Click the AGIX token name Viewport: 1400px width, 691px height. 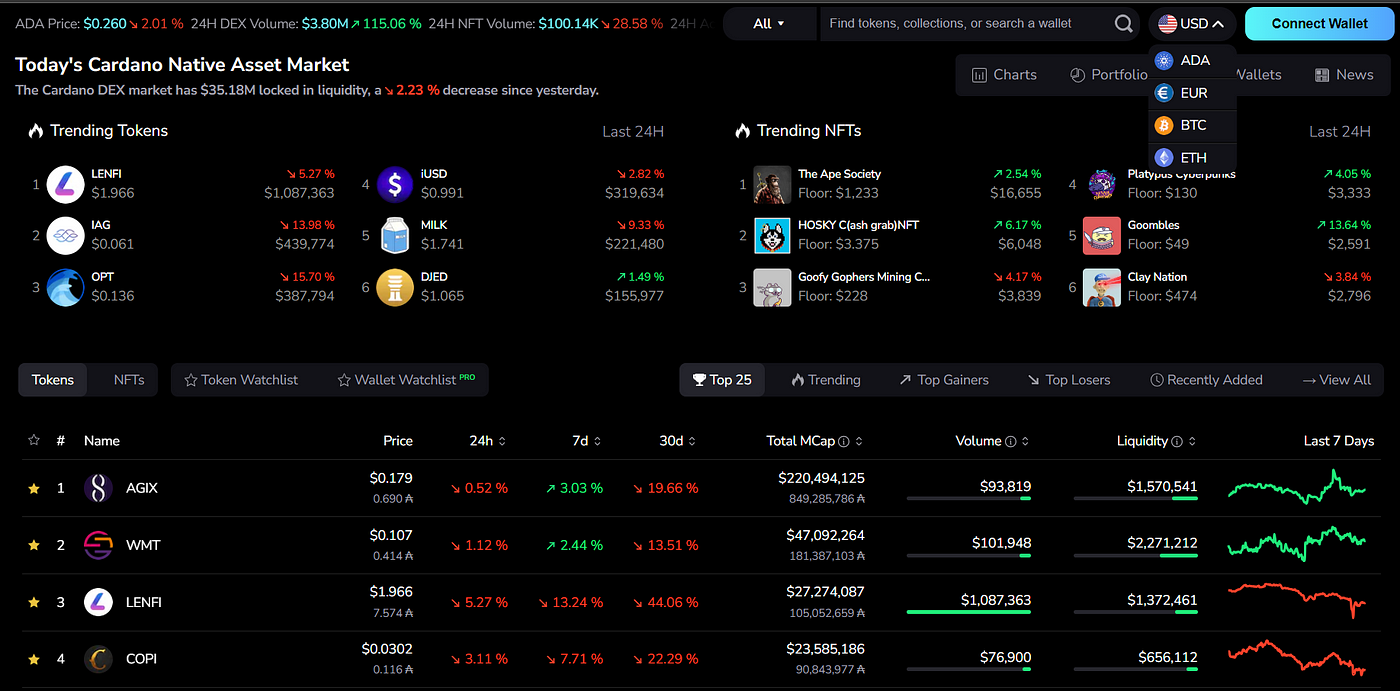(141, 488)
